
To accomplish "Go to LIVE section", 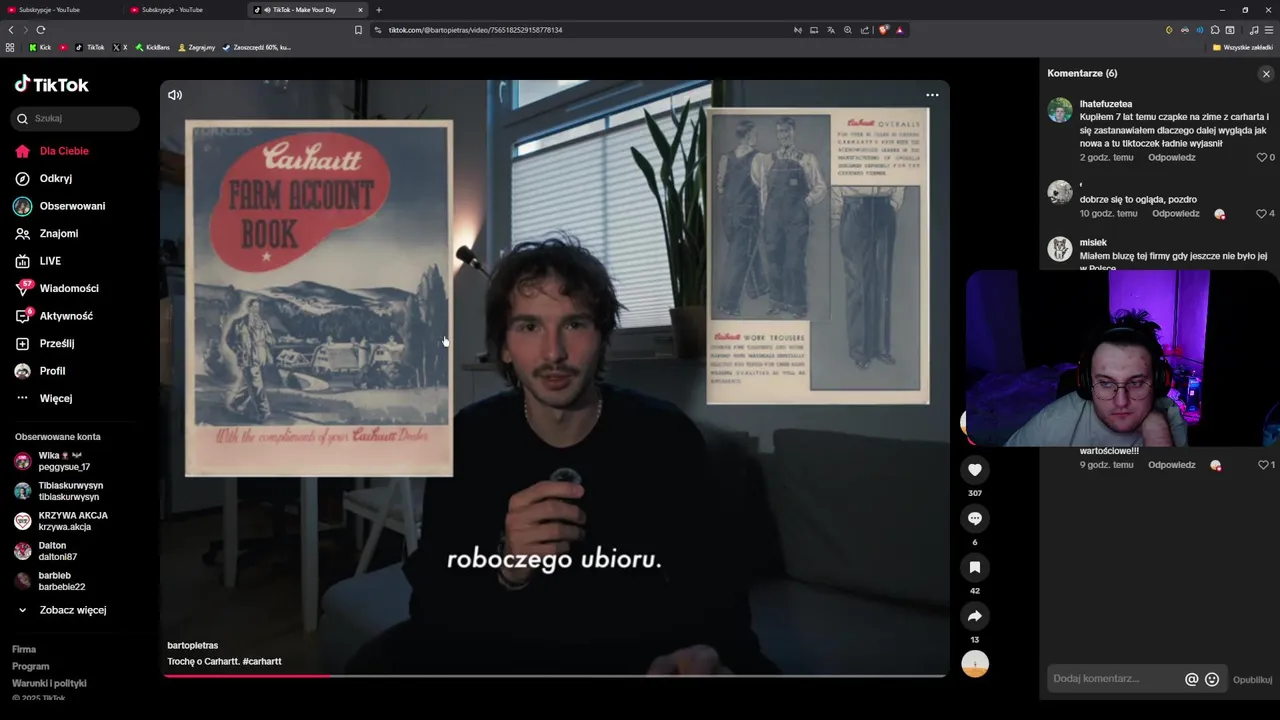I will click(x=50, y=261).
